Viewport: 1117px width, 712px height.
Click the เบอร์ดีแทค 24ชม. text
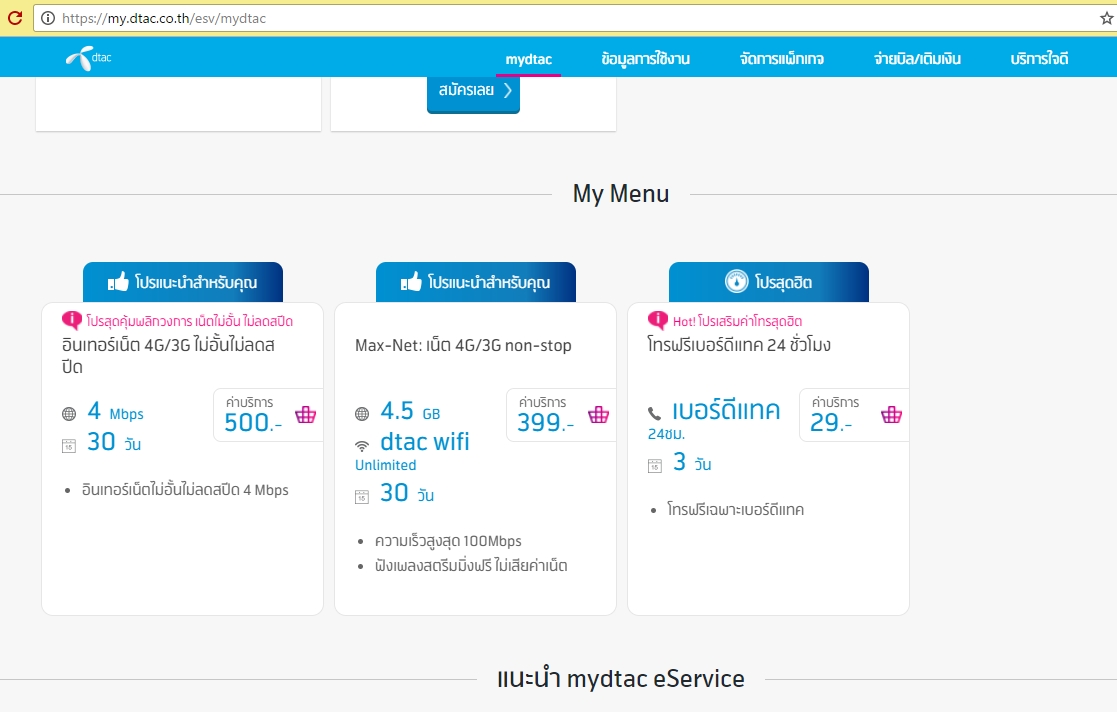(x=714, y=419)
